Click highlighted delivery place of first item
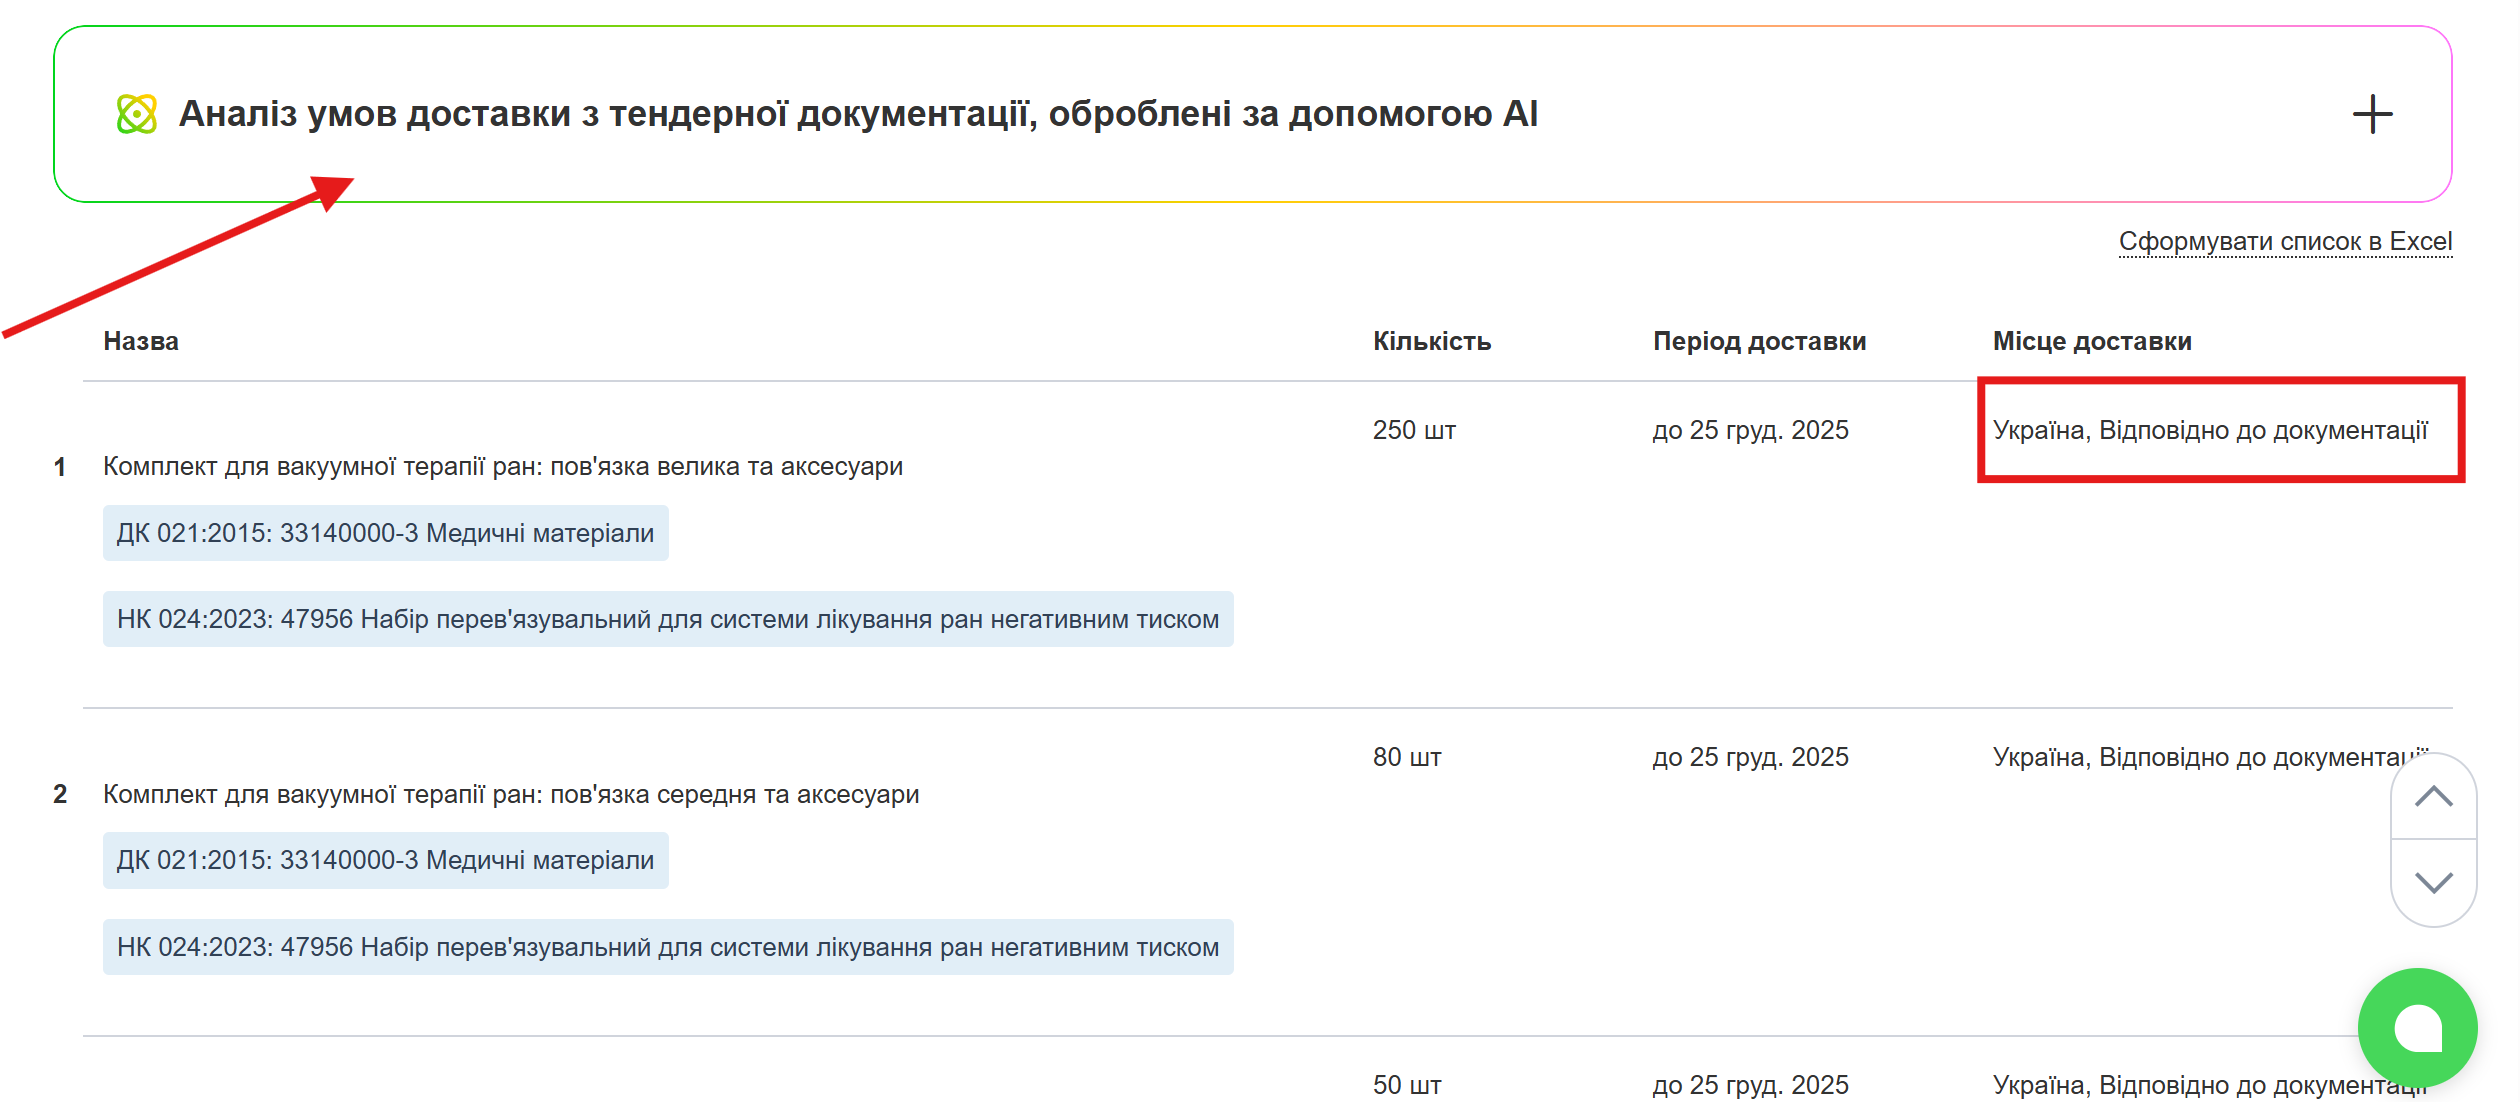The image size is (2520, 1102). click(x=2210, y=430)
